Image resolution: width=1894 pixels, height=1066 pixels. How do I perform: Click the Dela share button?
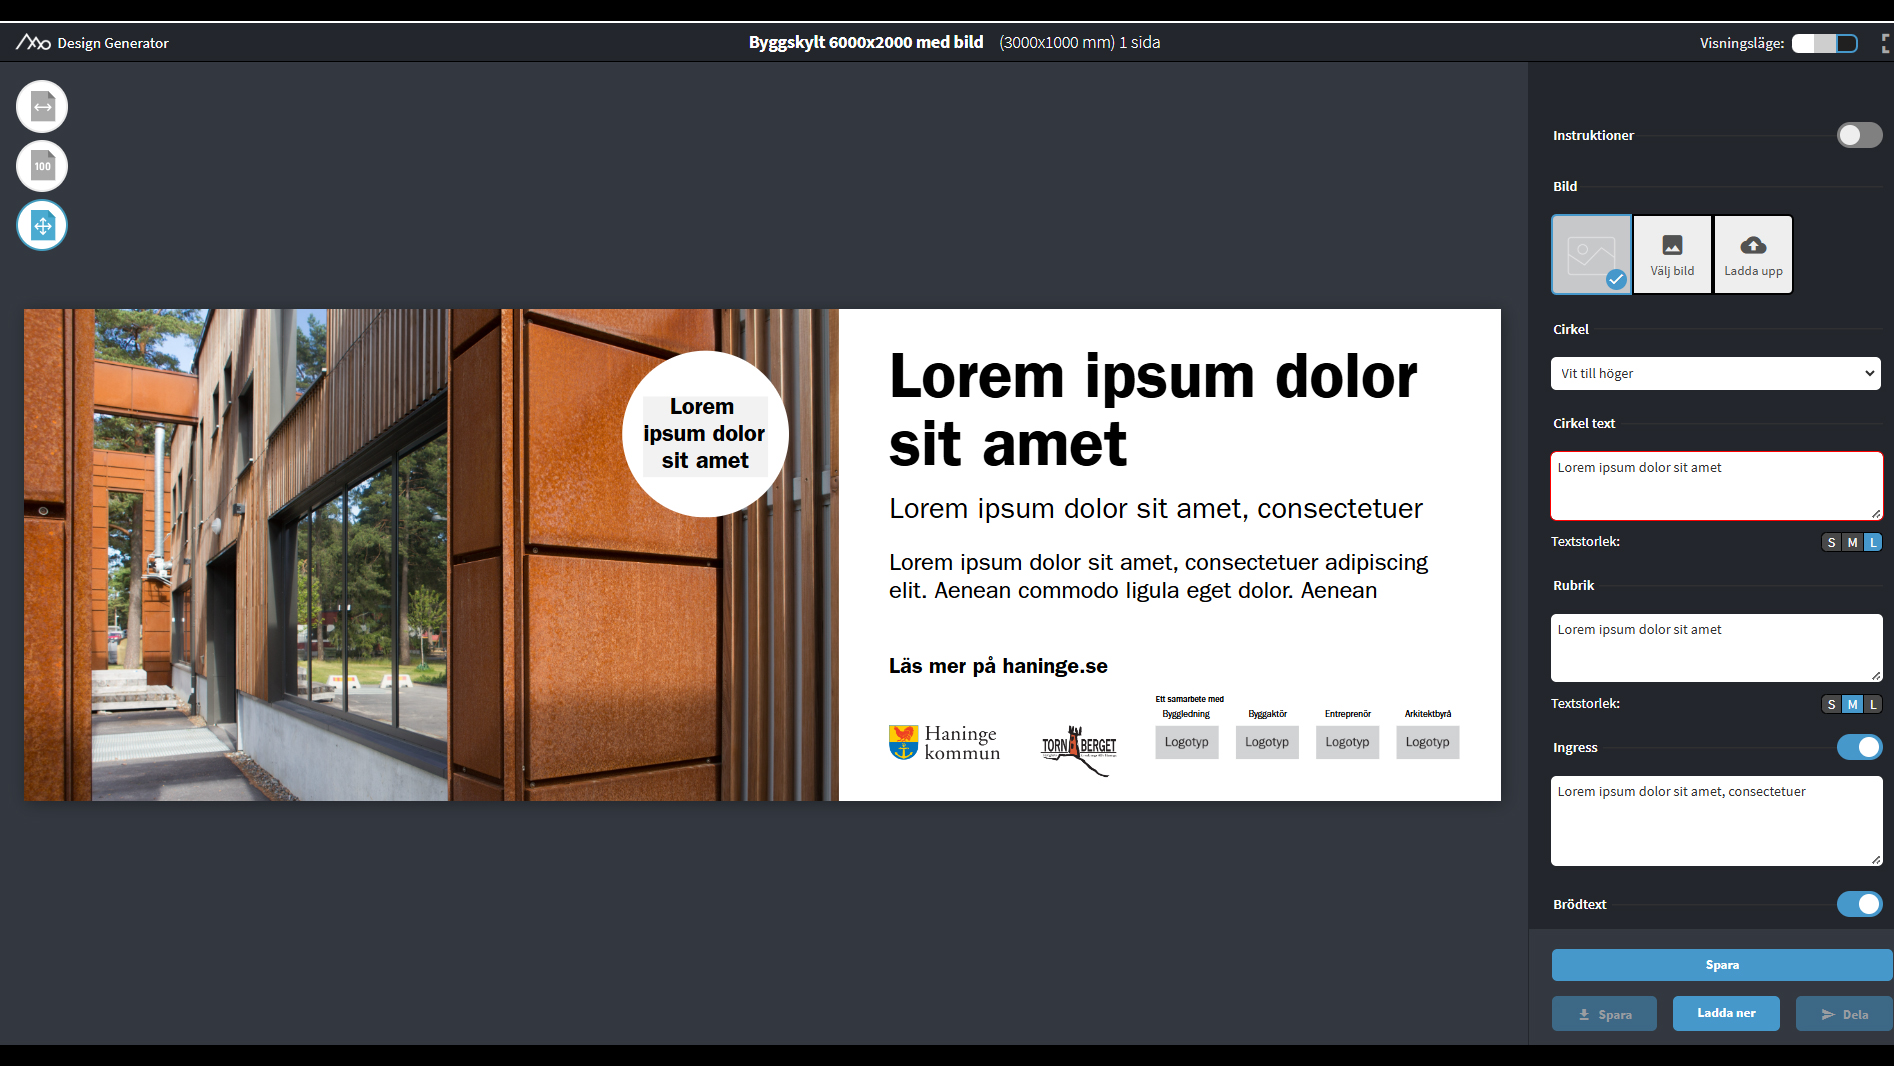point(1844,1014)
